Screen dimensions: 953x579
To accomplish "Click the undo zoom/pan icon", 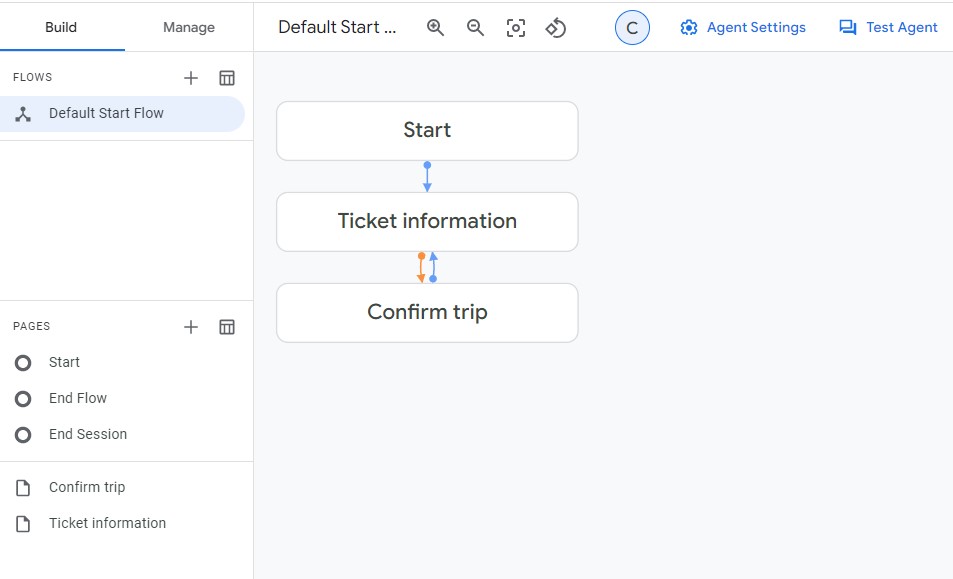I will pyautogui.click(x=556, y=27).
